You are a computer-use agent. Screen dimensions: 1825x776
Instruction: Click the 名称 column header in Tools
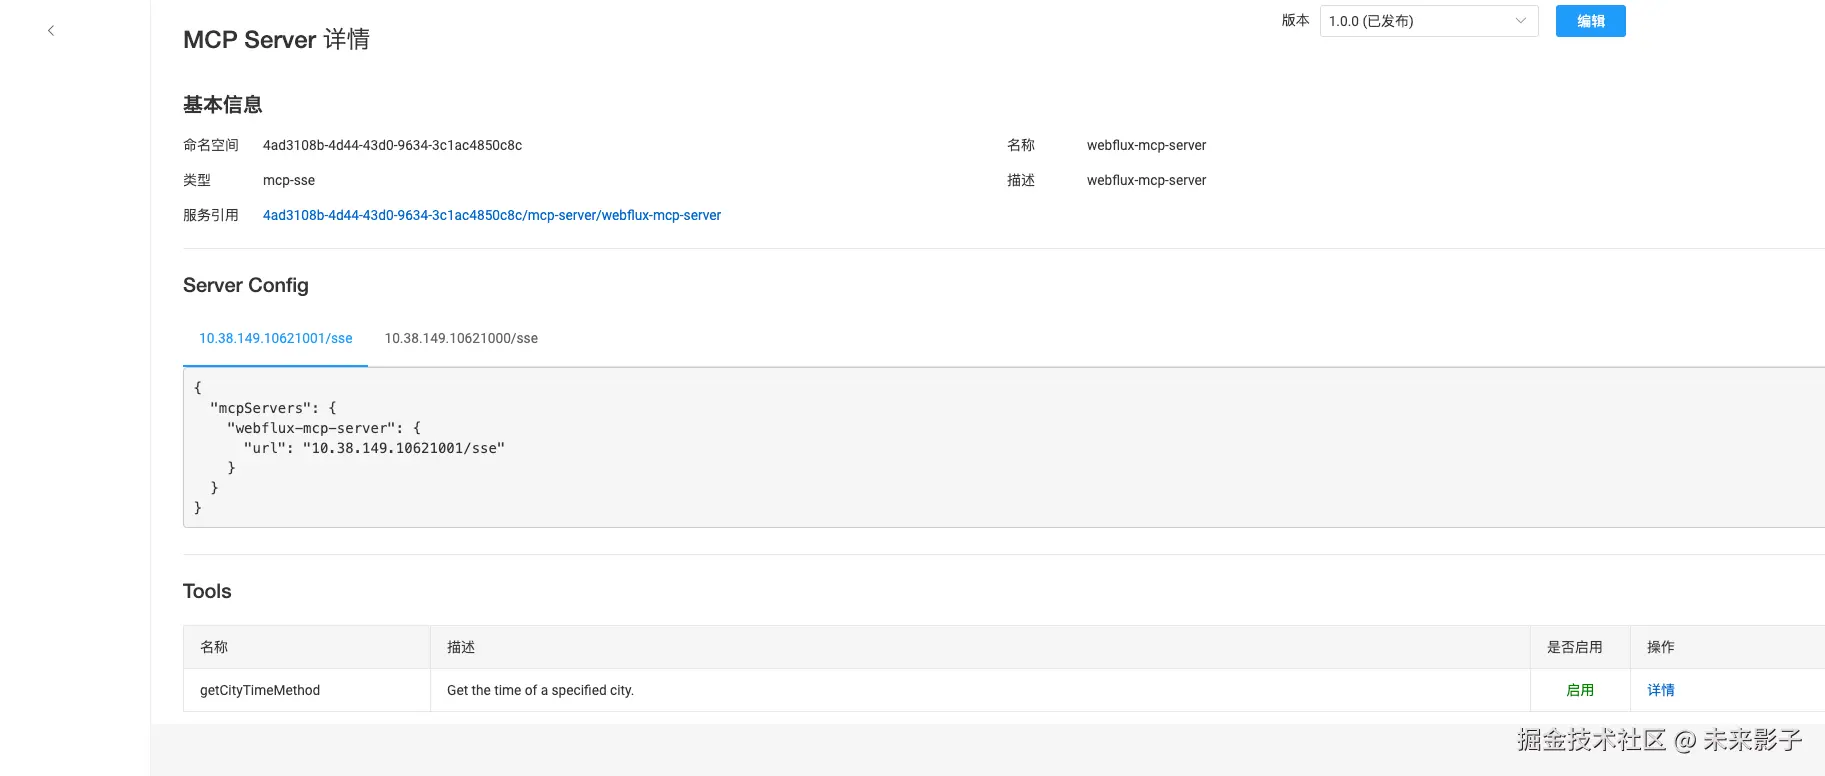pyautogui.click(x=214, y=647)
